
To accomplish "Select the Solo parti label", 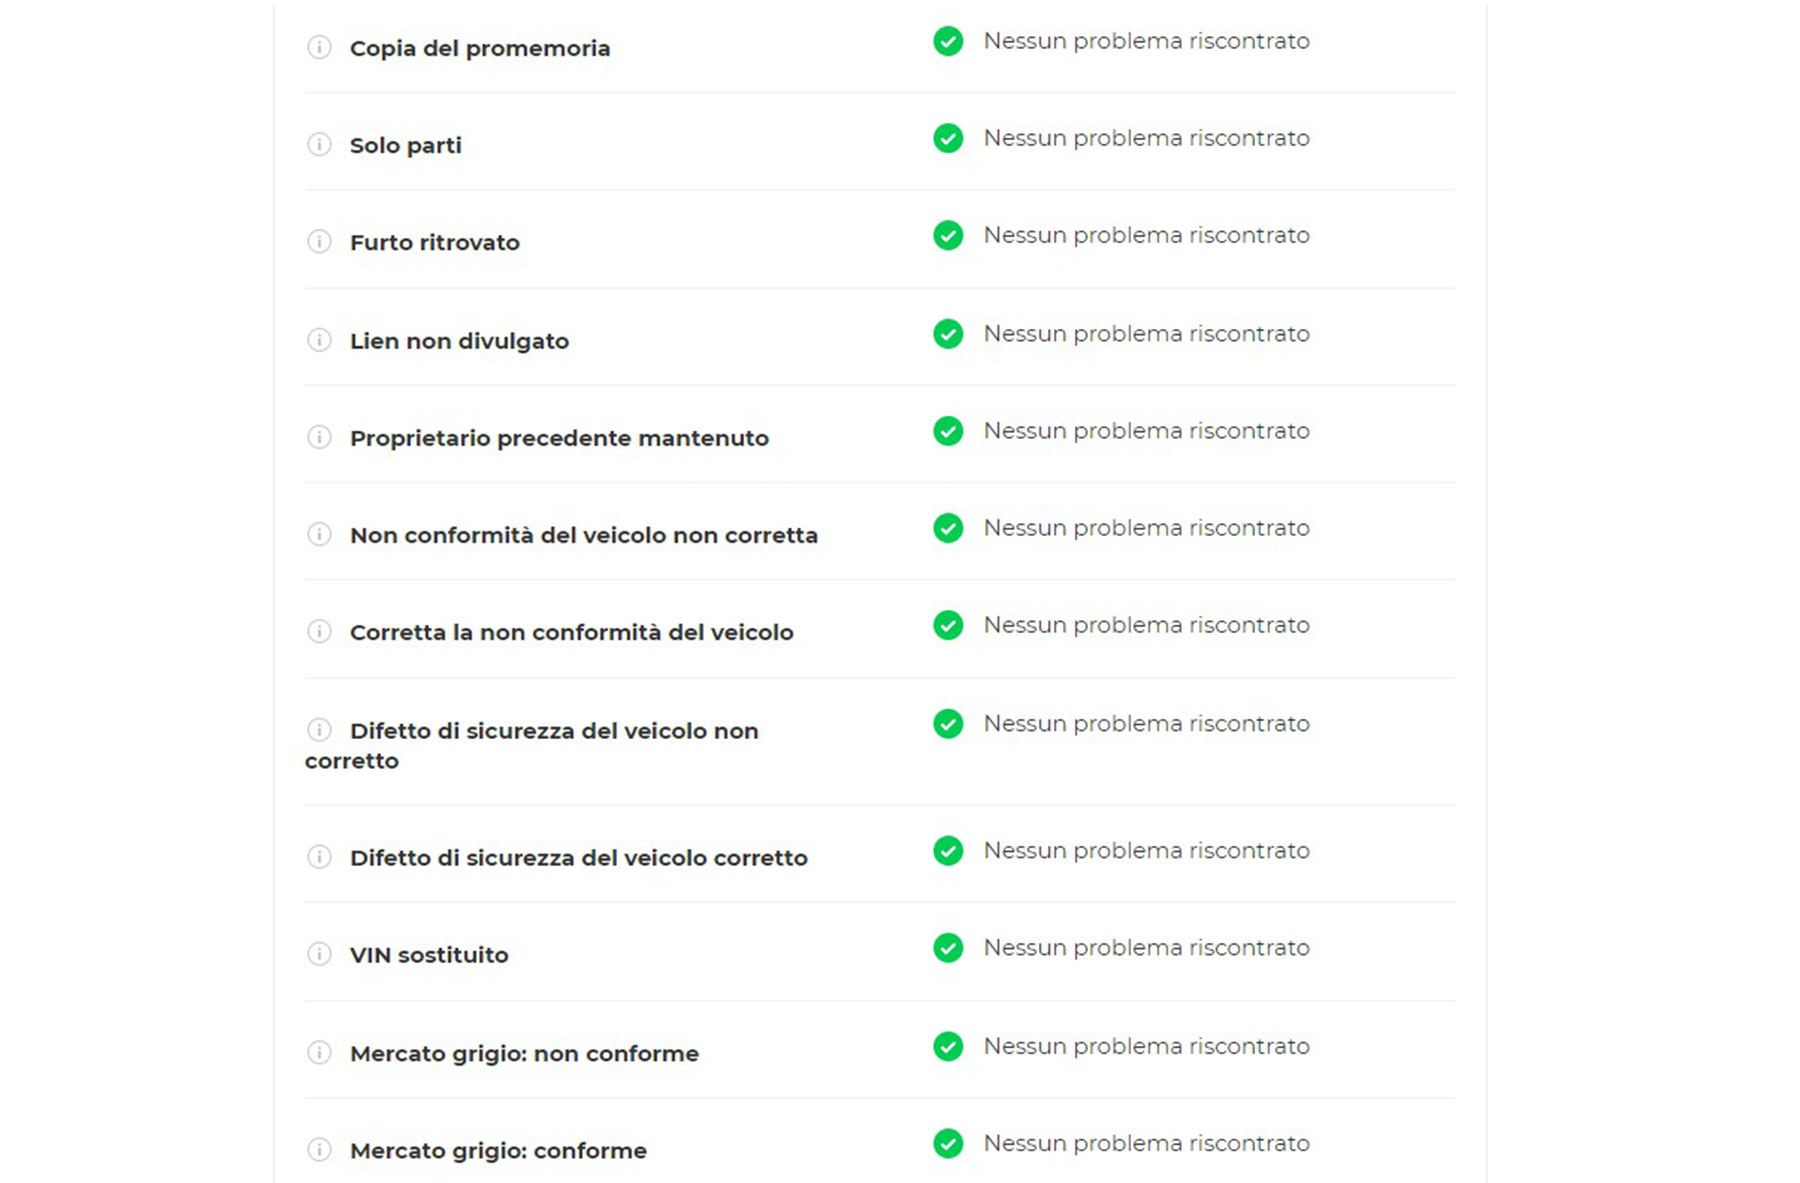I will (405, 145).
